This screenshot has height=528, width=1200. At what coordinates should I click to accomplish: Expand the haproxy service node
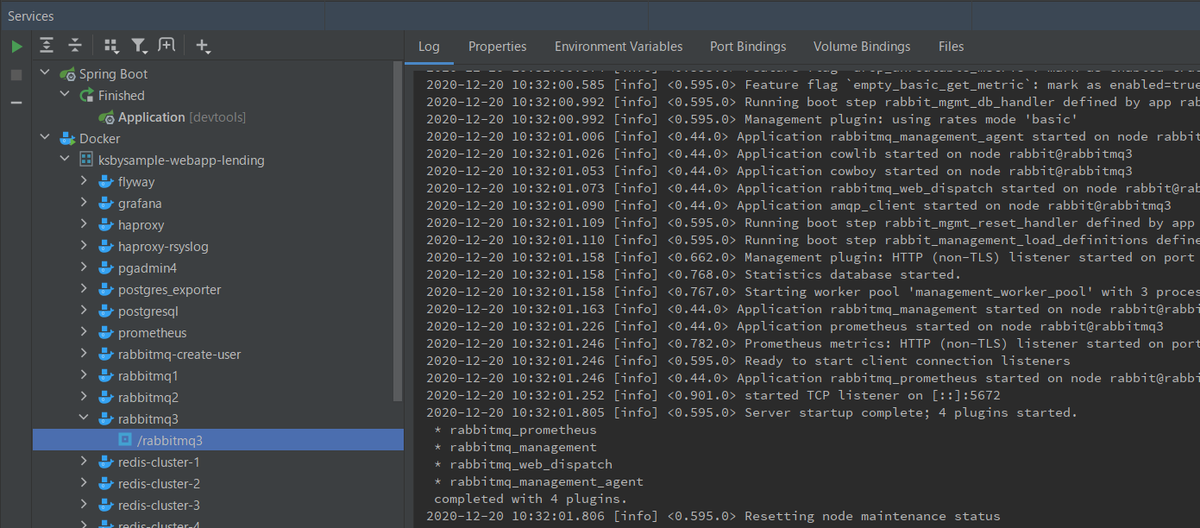point(84,225)
